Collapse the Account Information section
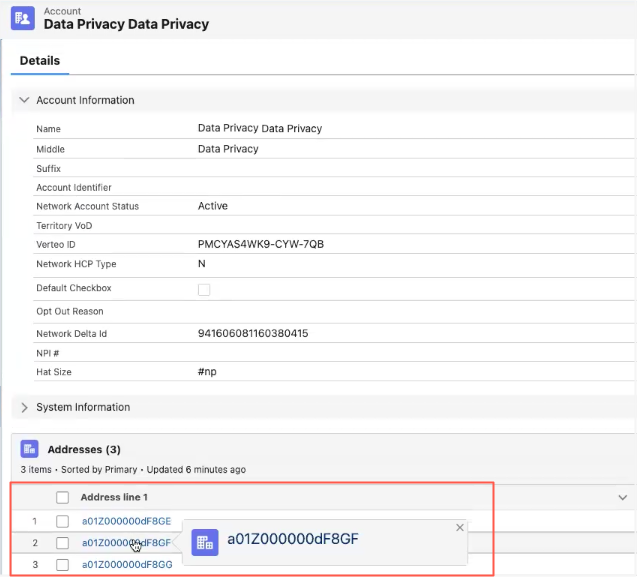637x577 pixels. coord(24,100)
